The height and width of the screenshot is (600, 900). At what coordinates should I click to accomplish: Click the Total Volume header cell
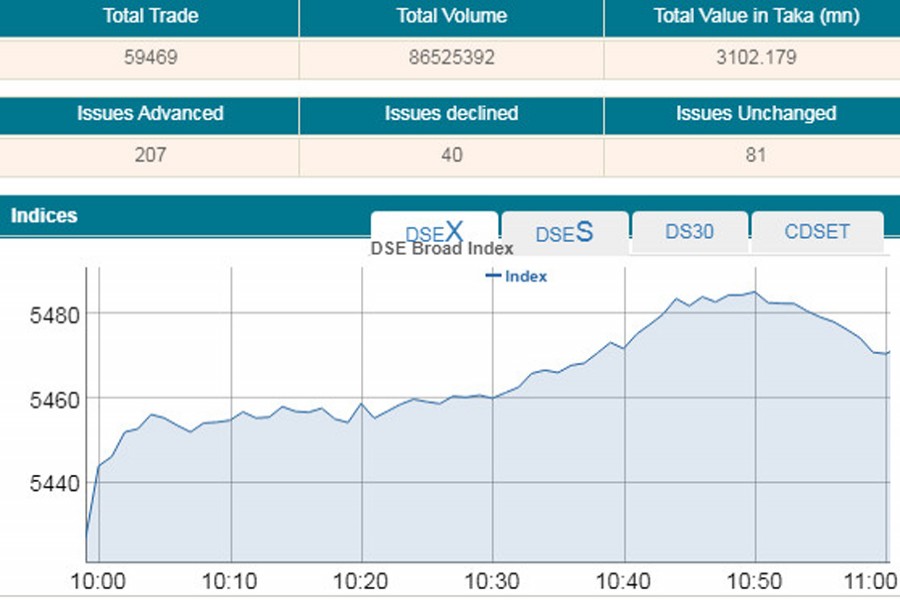coord(451,17)
